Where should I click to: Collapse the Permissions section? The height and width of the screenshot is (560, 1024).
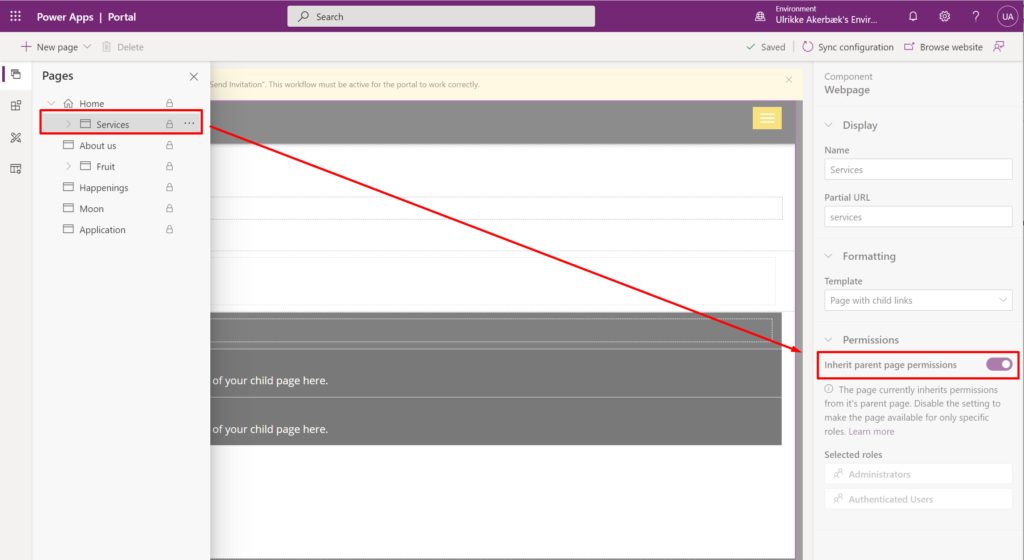[829, 339]
